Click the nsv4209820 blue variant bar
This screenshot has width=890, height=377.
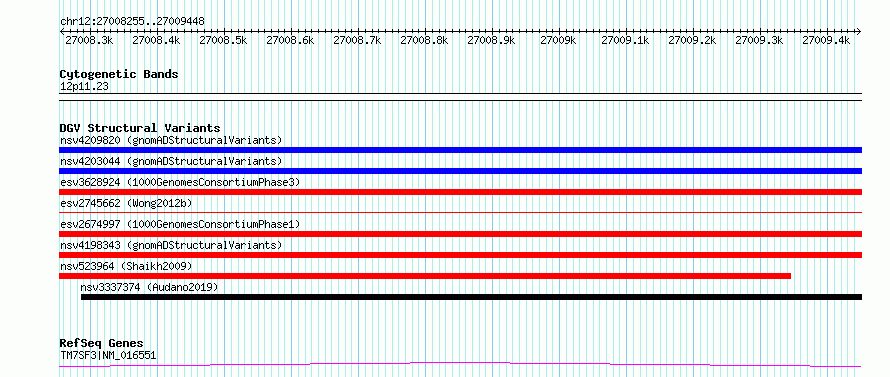(460, 150)
